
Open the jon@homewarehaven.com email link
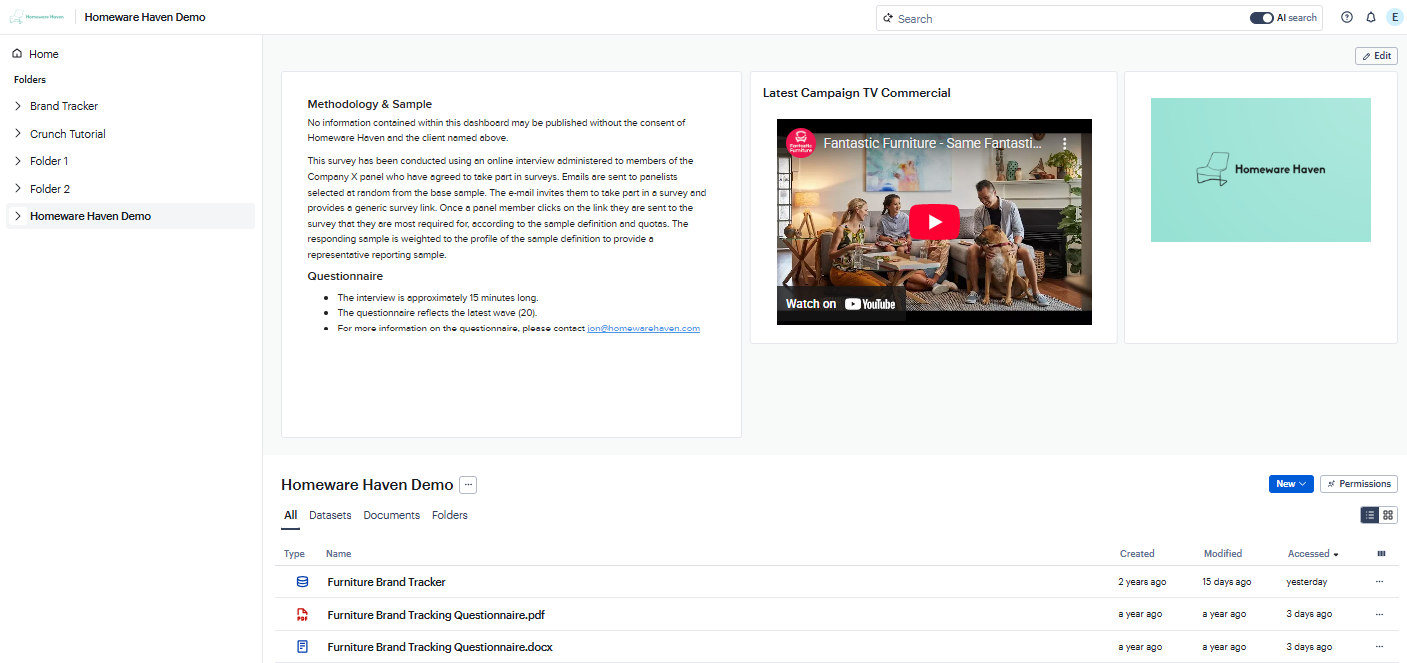[x=643, y=328]
